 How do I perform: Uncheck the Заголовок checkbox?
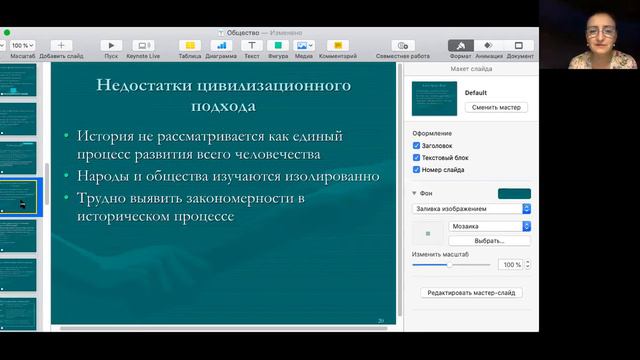click(x=416, y=145)
